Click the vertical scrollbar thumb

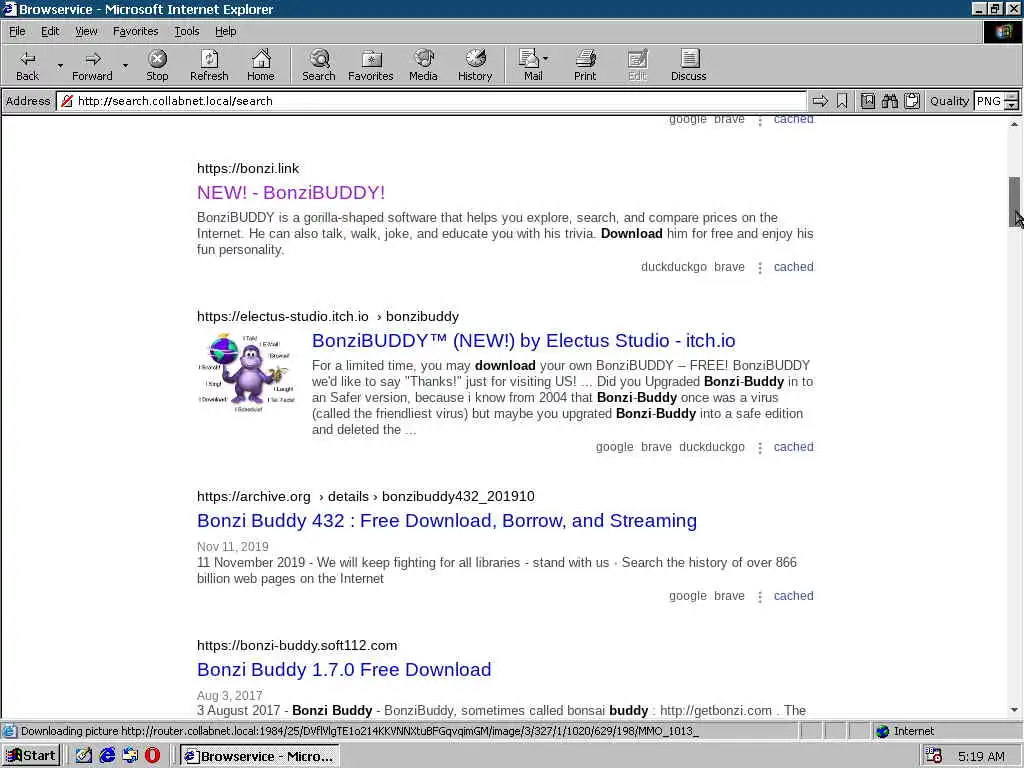coord(1014,202)
